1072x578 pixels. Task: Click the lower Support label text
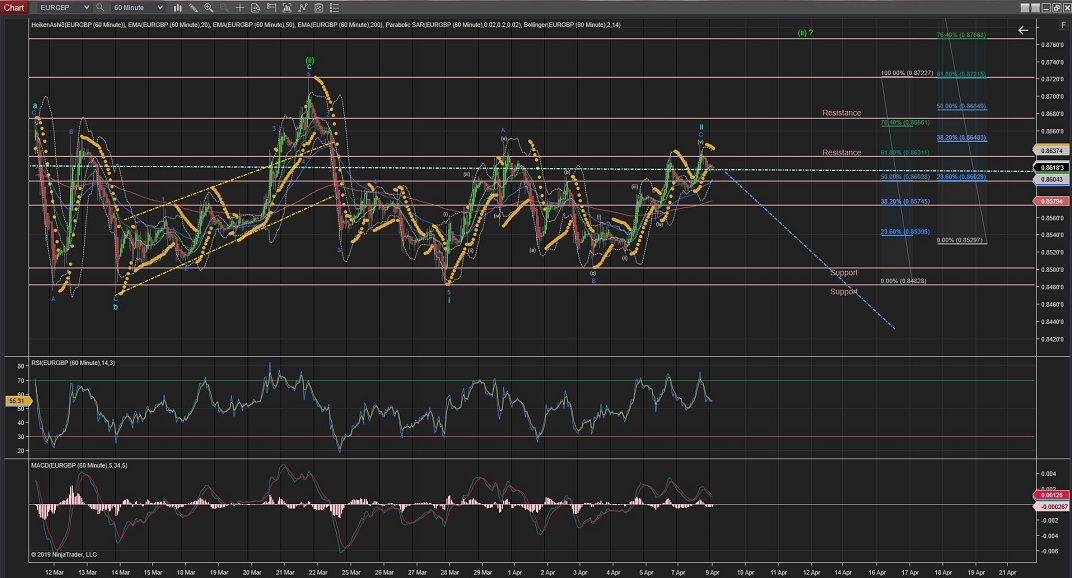click(x=844, y=291)
